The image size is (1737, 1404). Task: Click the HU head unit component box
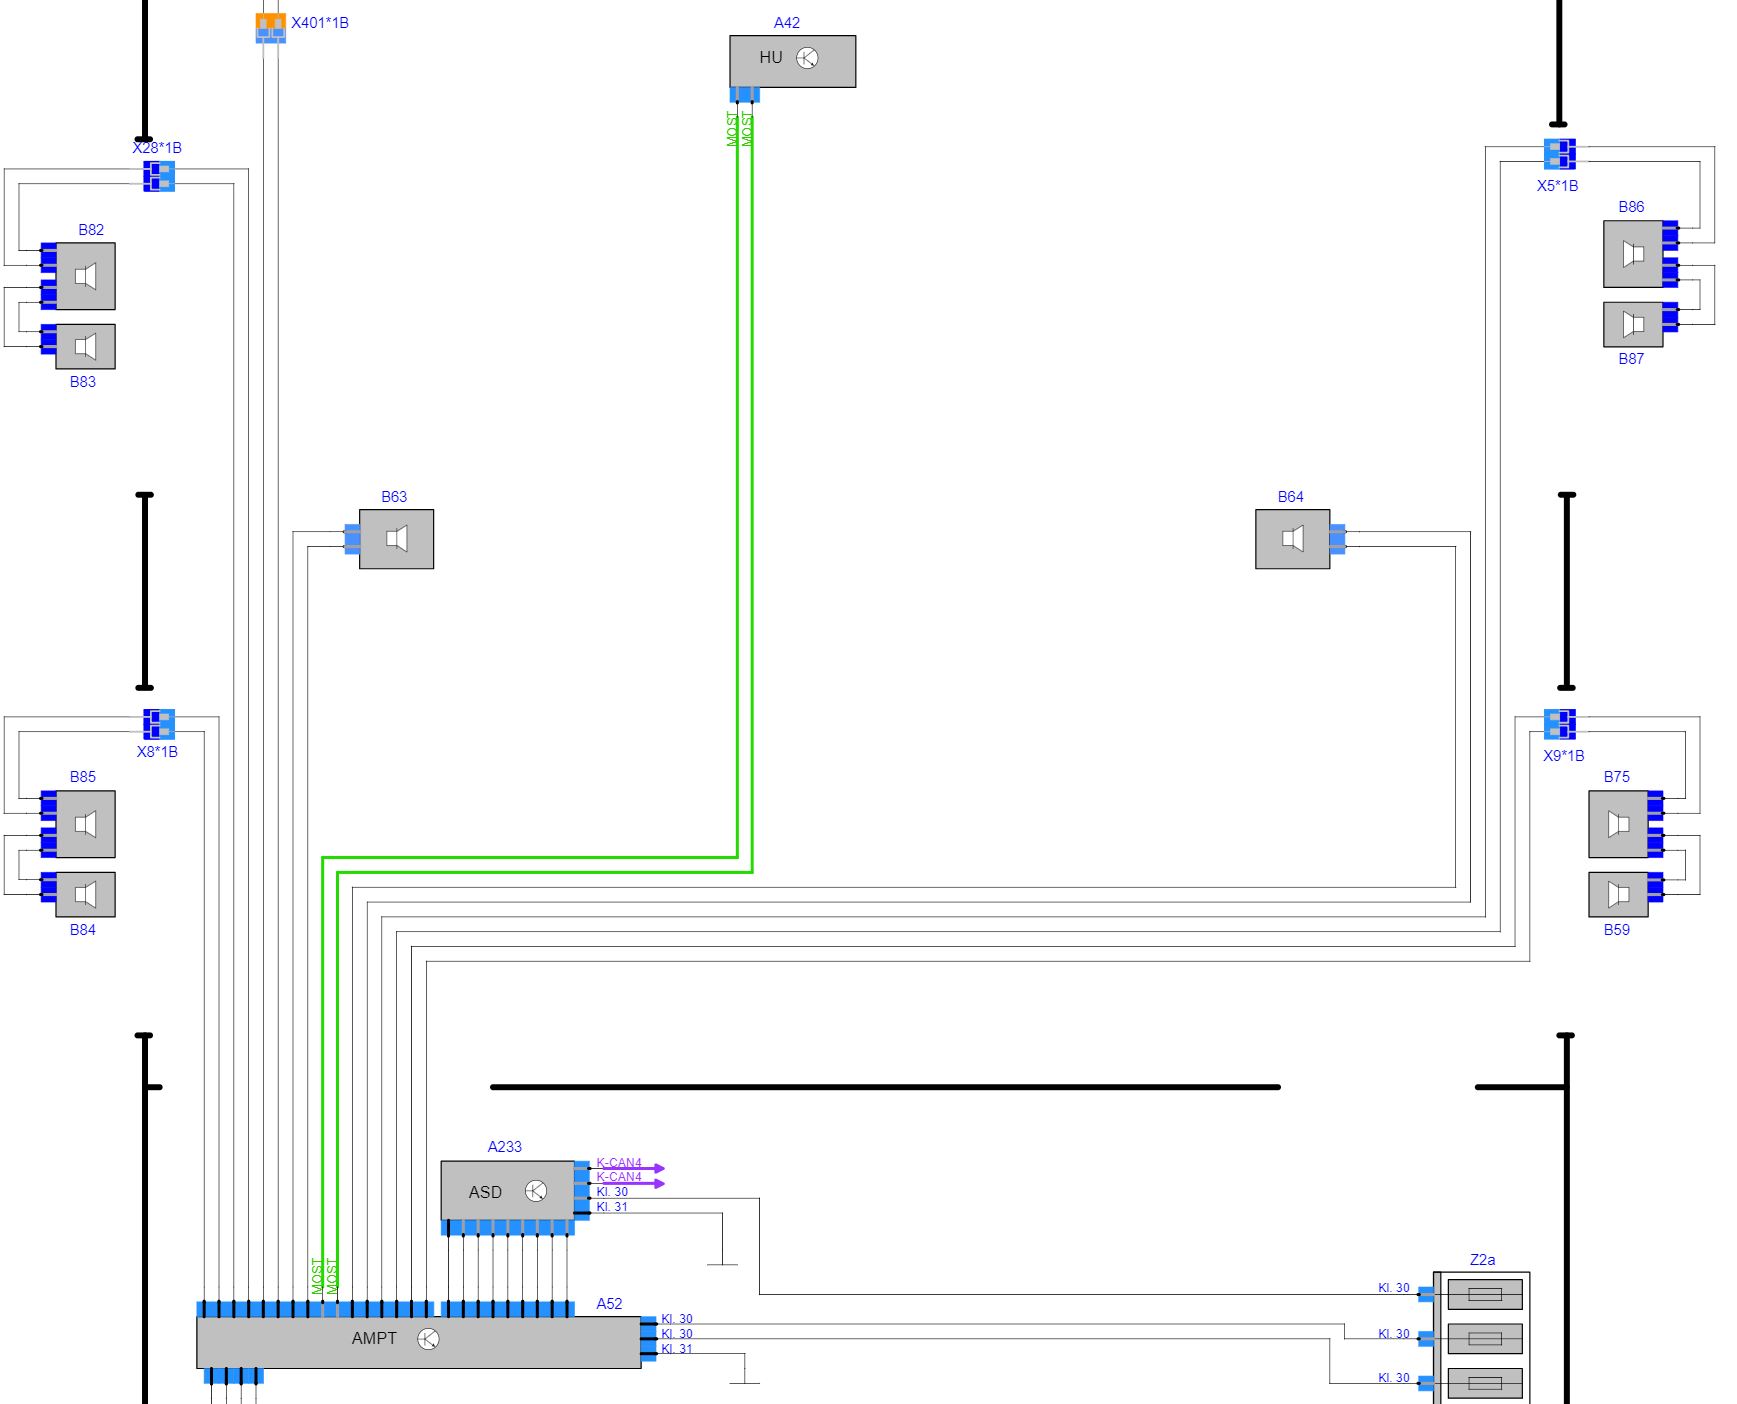click(792, 61)
